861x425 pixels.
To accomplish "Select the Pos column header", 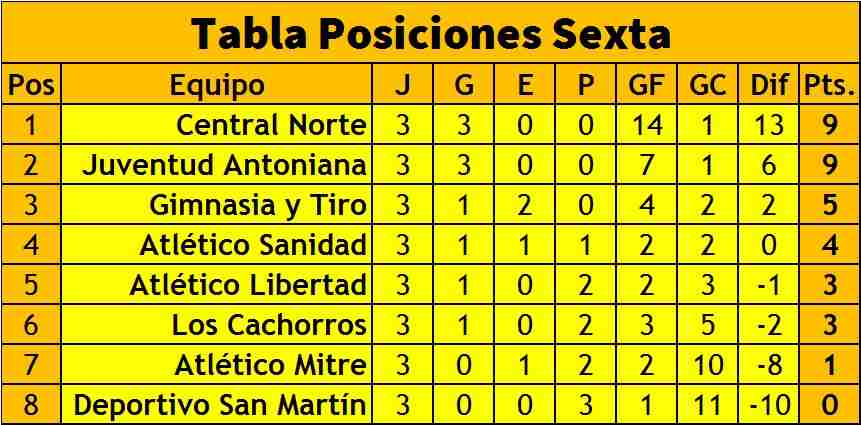I will (x=31, y=84).
